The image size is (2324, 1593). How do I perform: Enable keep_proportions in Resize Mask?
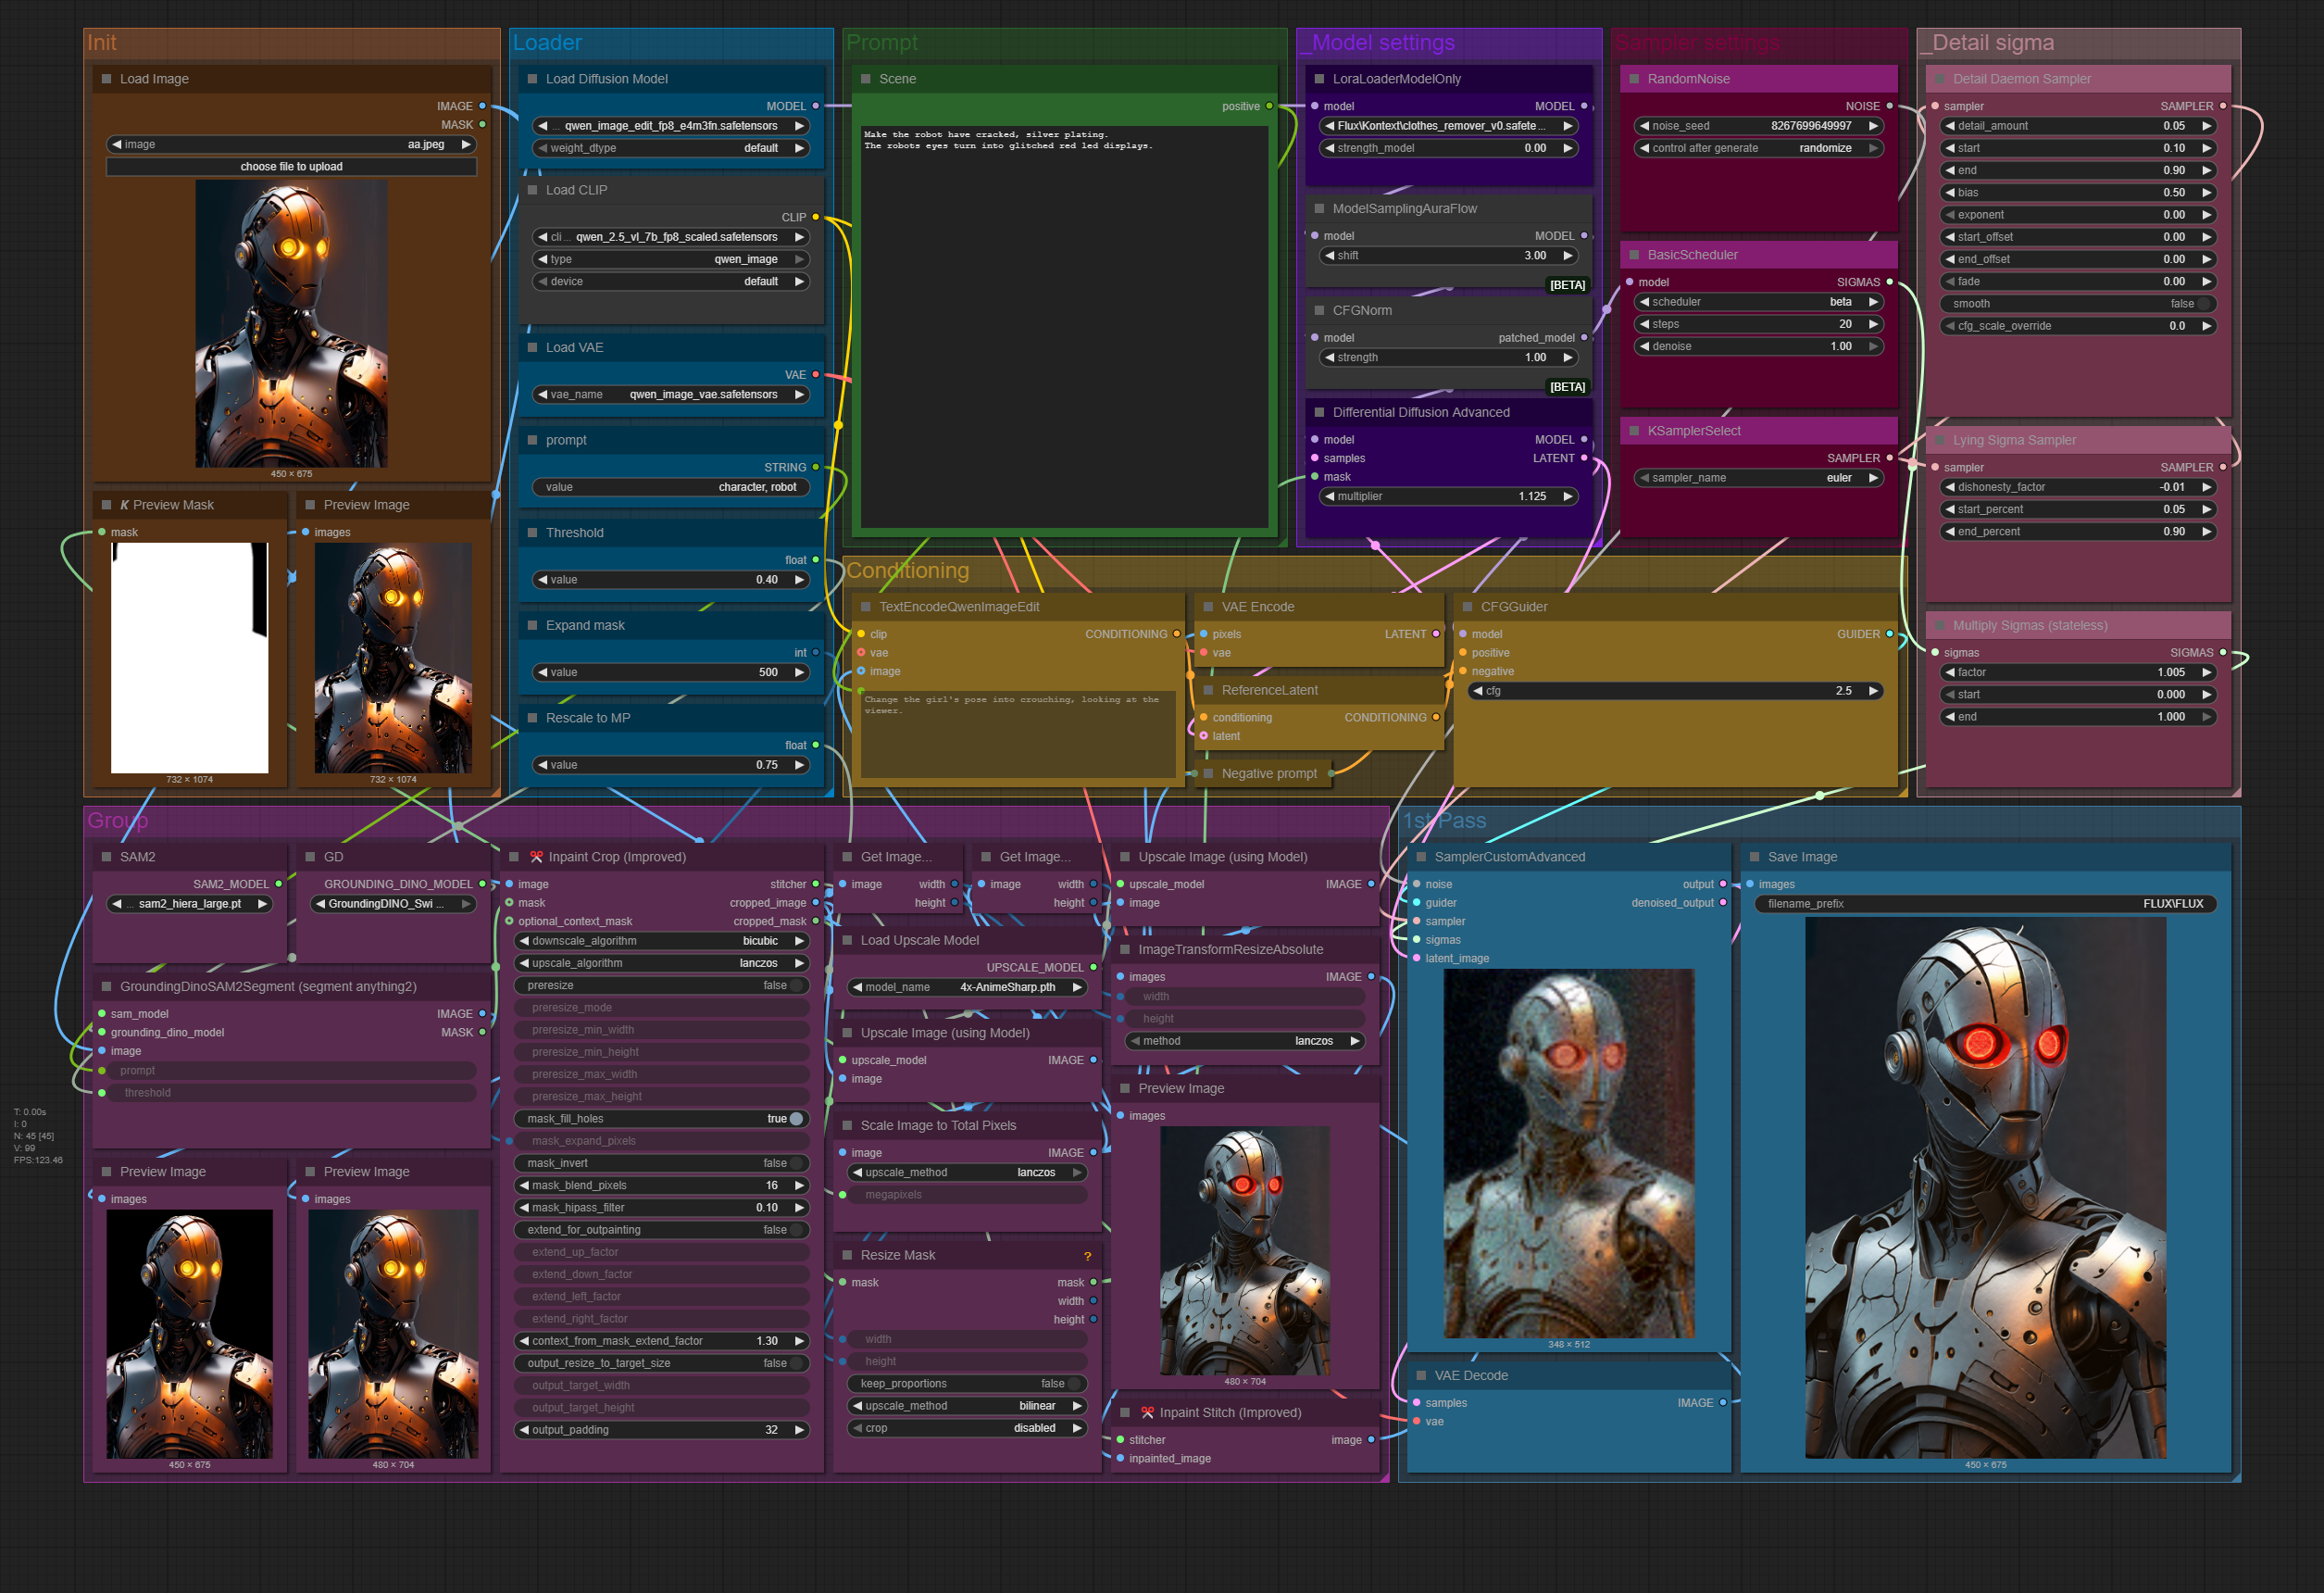coord(1074,1384)
